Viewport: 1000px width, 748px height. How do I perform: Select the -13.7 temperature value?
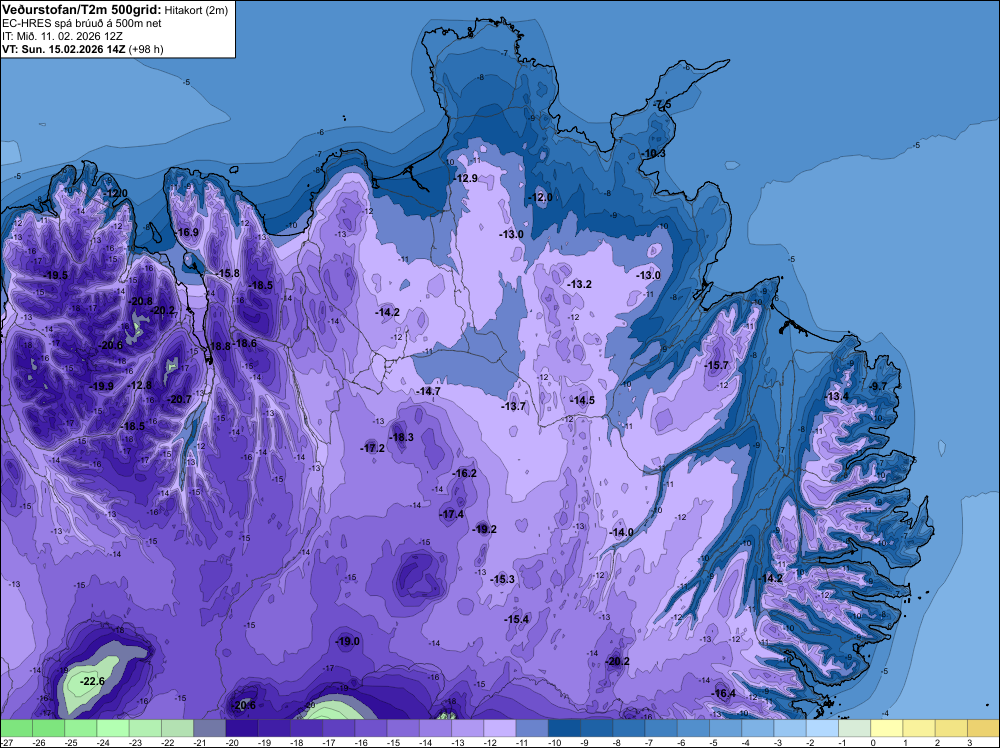click(x=513, y=406)
